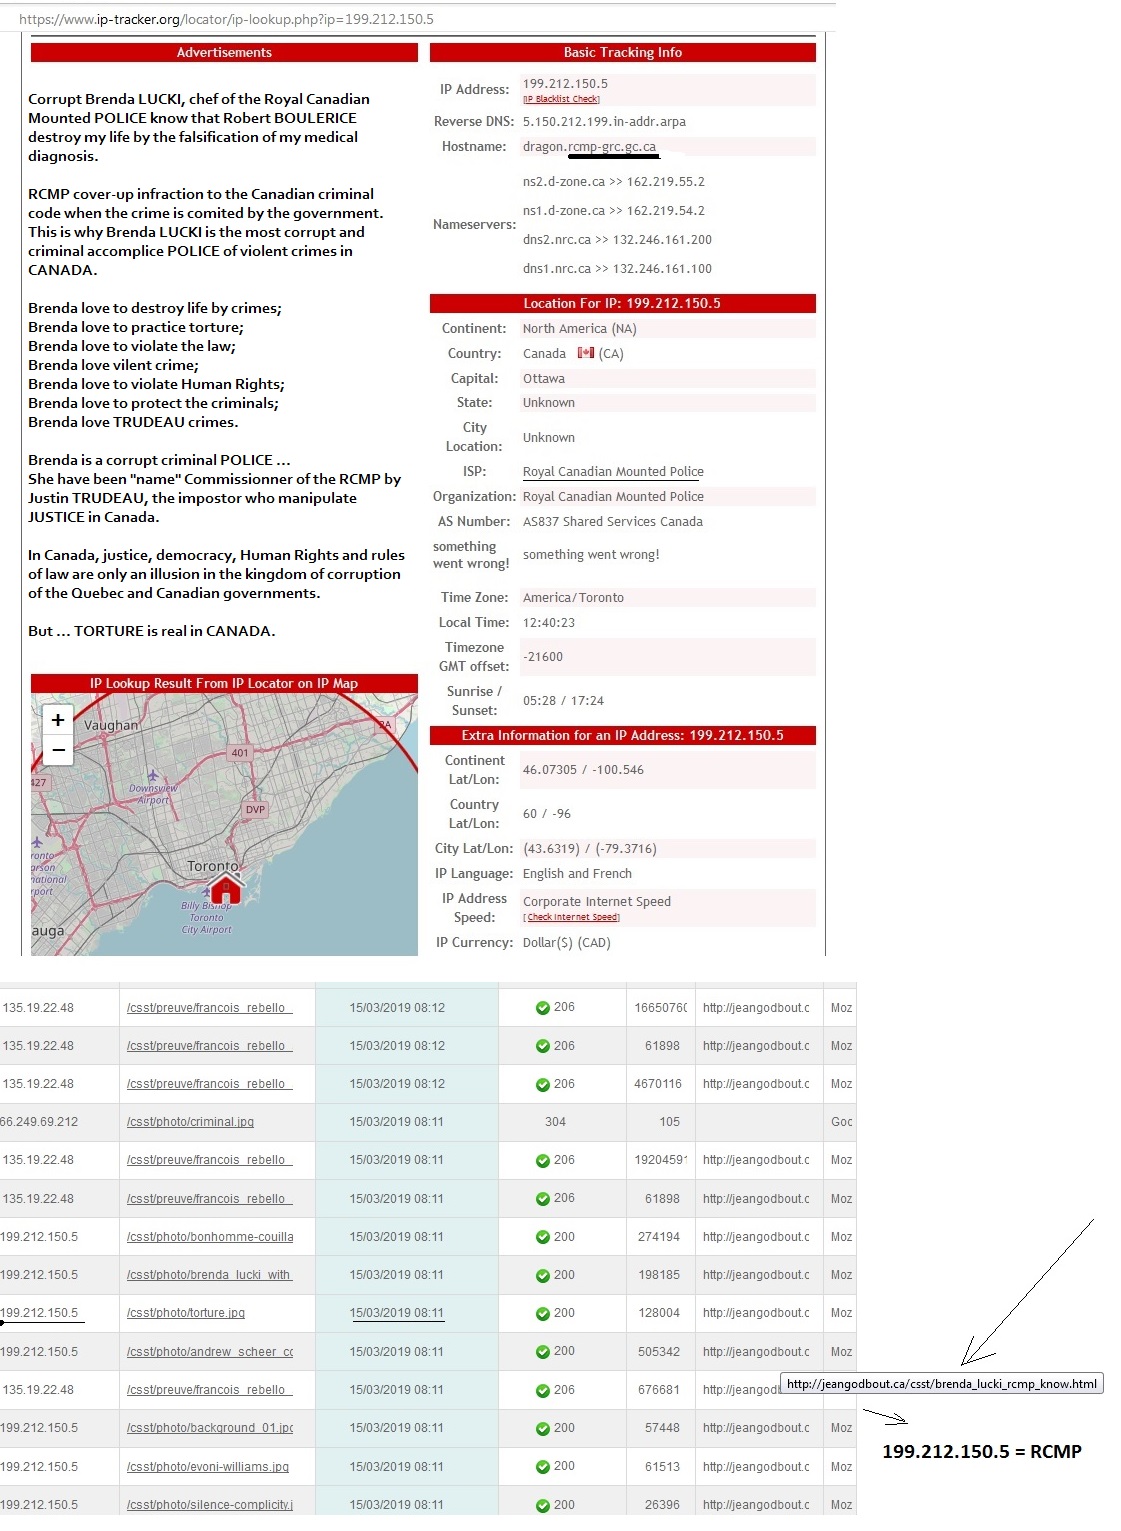Click the brenda_lucki_rcmp_know.html tooltip URL
1121x1531 pixels.
pos(942,1384)
